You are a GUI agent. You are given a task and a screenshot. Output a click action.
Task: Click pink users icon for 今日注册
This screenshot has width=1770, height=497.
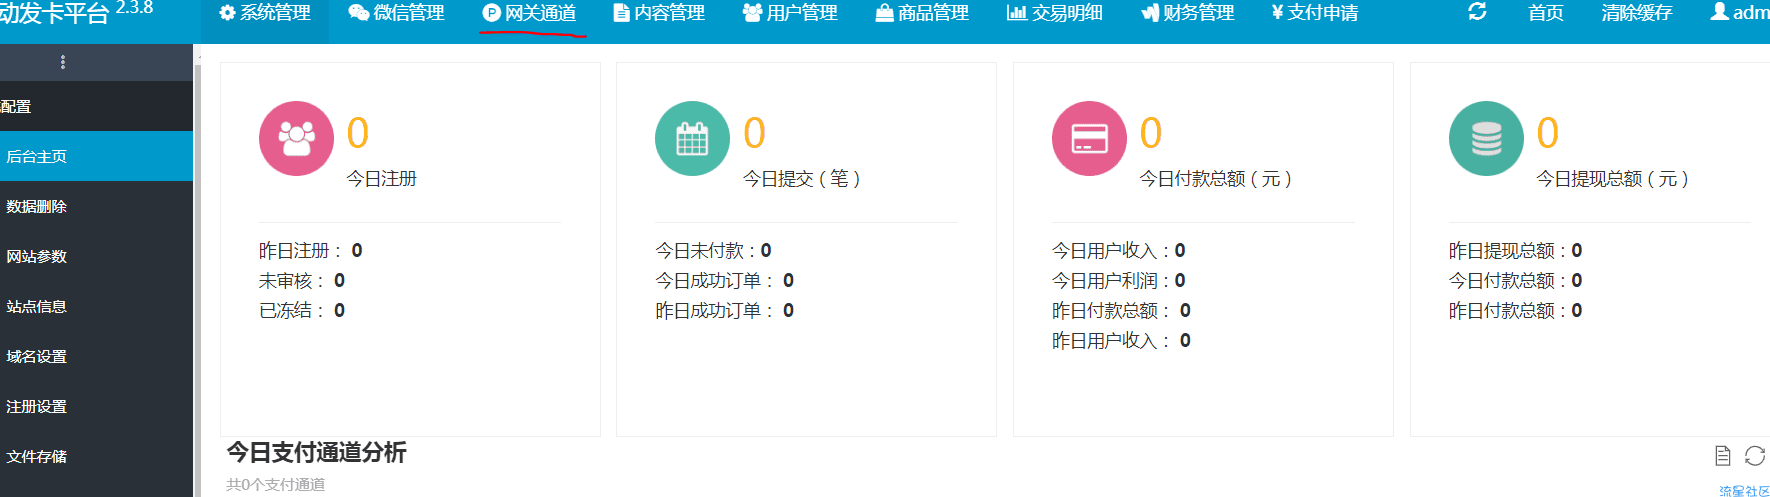click(296, 138)
